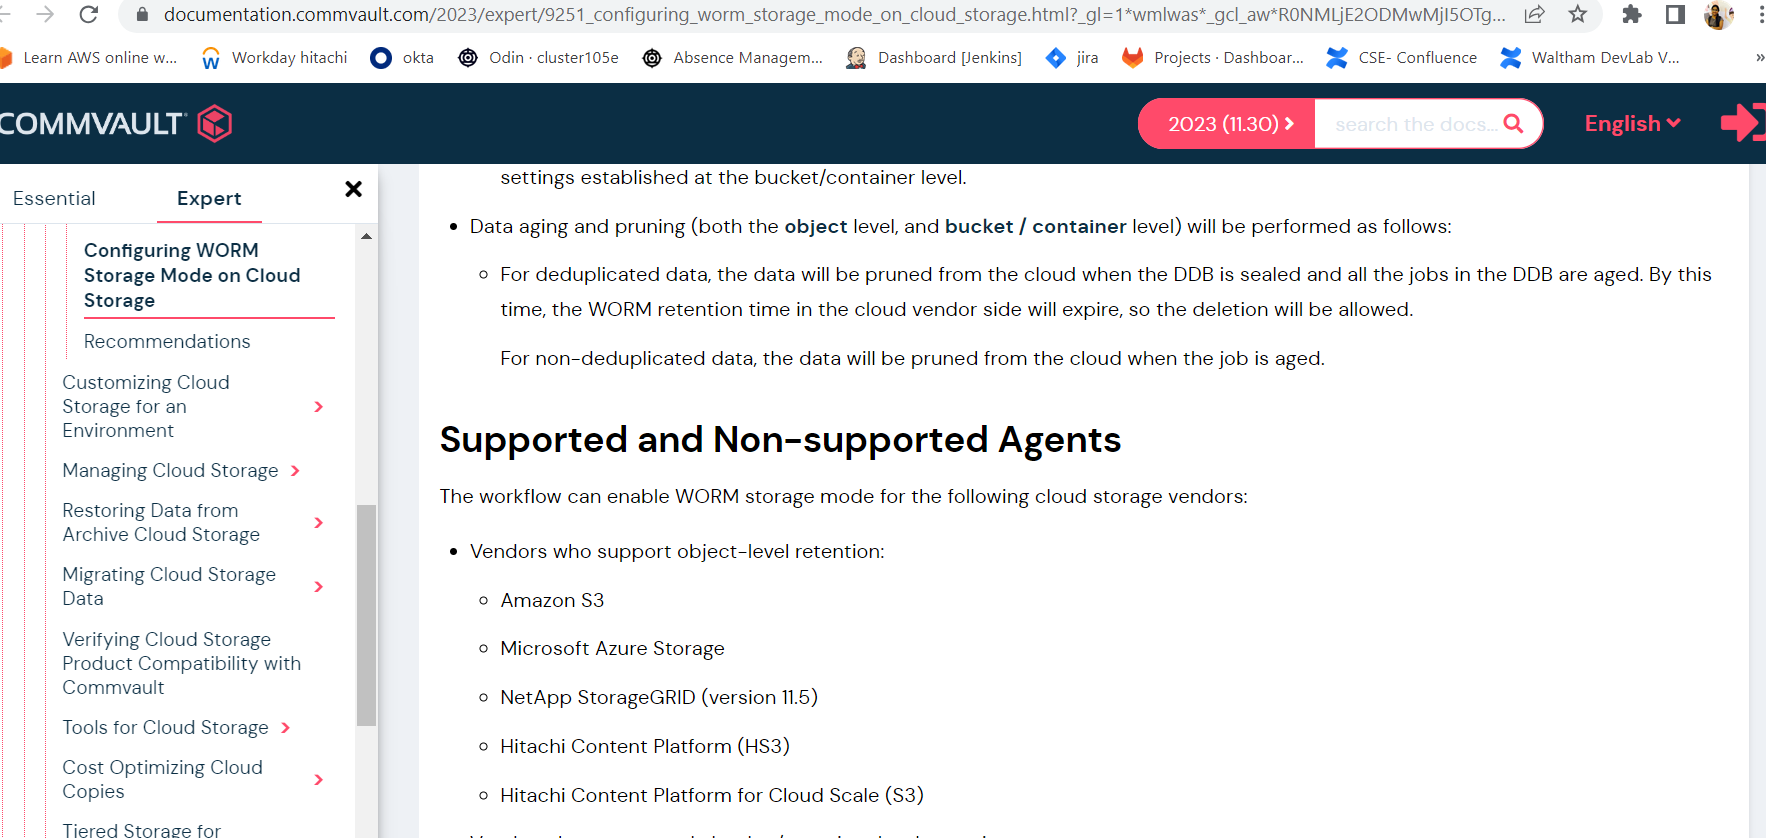Viewport: 1766px width, 838px height.
Task: Open the Waltham DevLab bookmark
Action: pyautogui.click(x=1590, y=58)
